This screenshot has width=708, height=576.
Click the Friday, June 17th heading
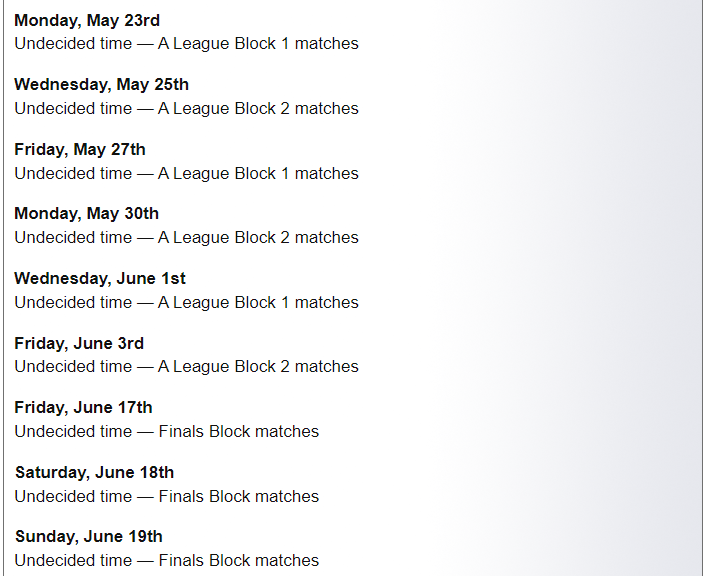tap(83, 407)
